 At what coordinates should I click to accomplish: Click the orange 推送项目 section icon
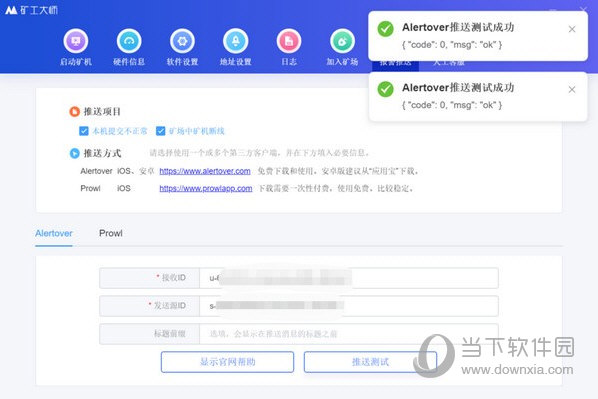pyautogui.click(x=74, y=111)
